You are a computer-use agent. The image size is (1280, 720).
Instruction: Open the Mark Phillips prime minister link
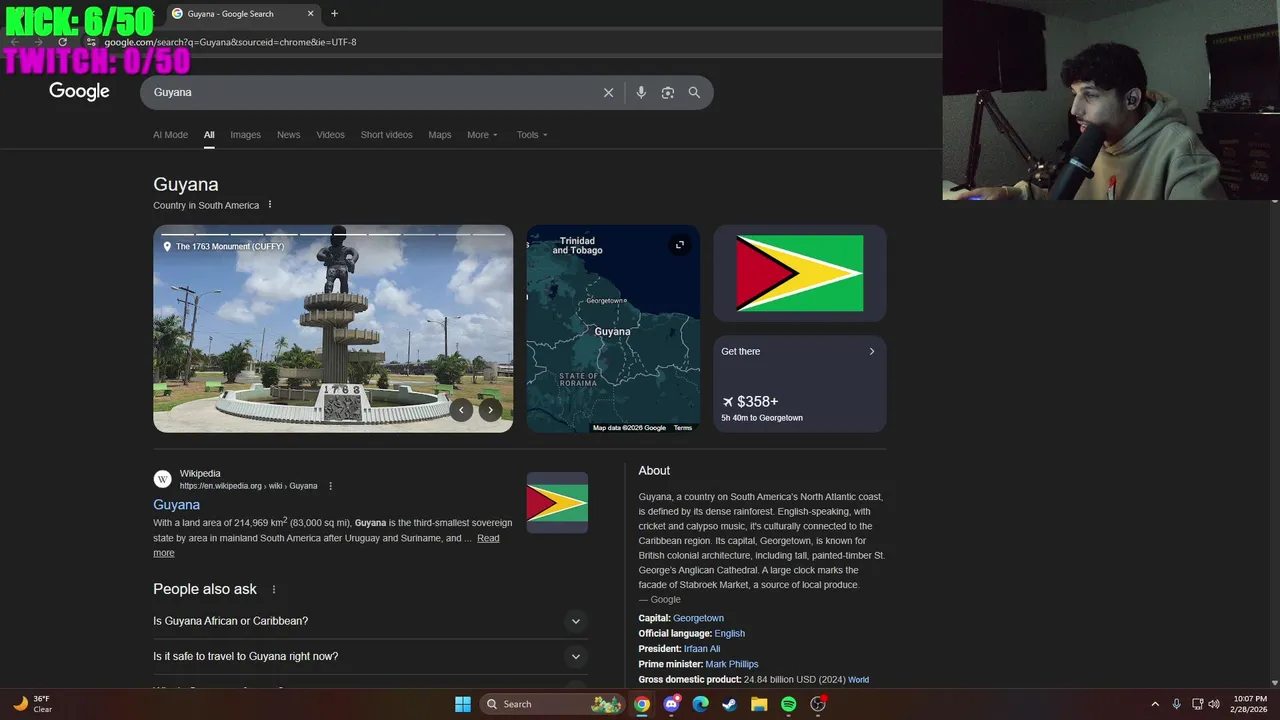tap(732, 664)
